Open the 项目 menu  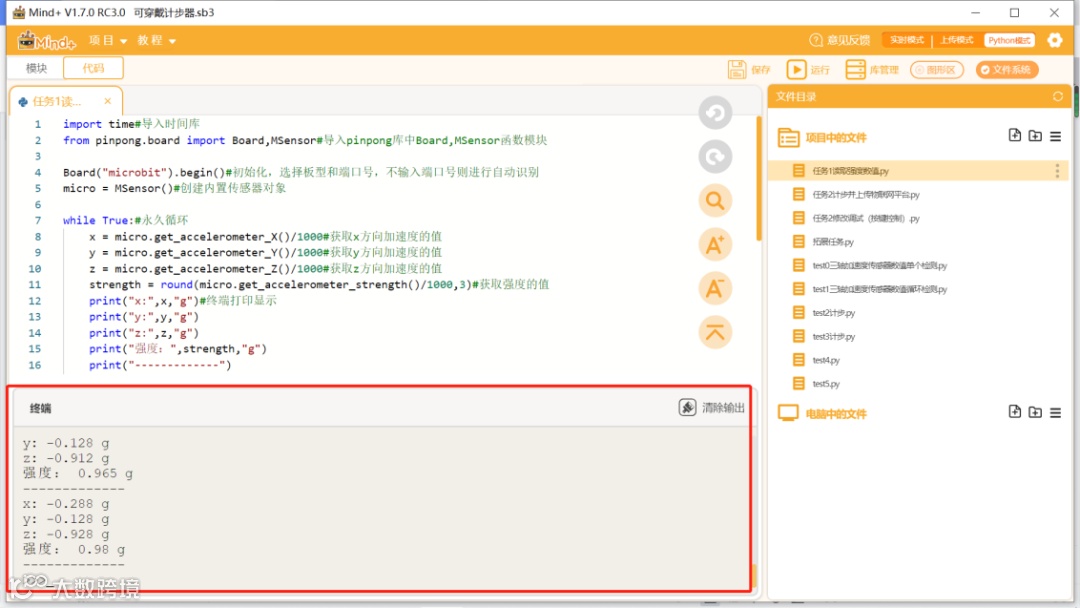107,41
